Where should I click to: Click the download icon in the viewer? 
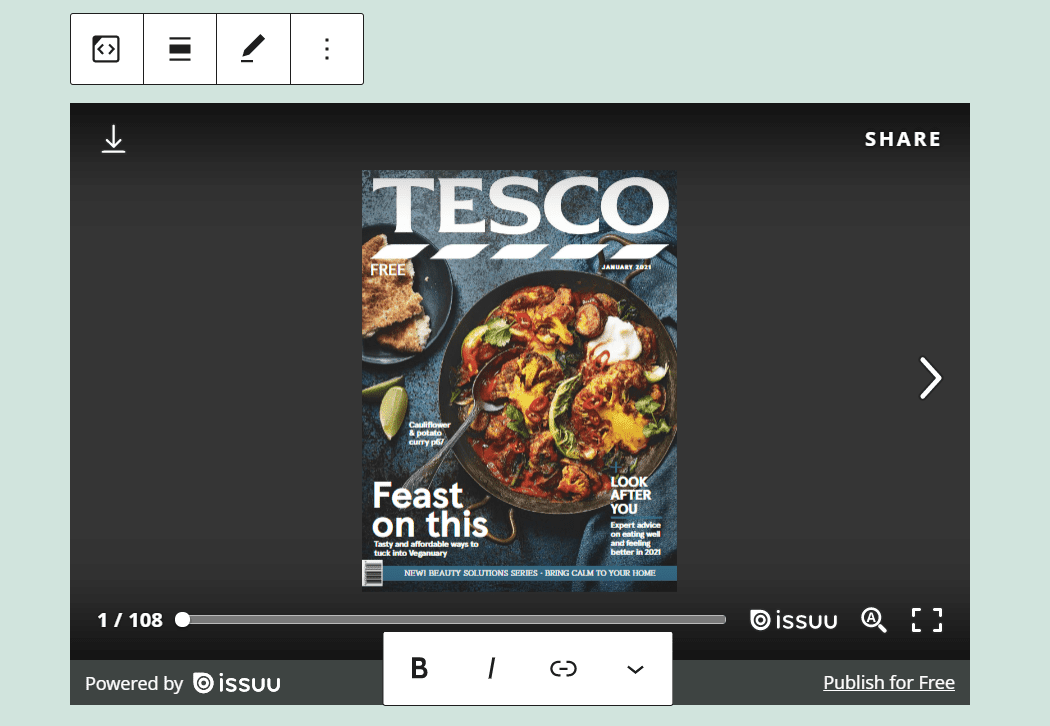point(113,139)
